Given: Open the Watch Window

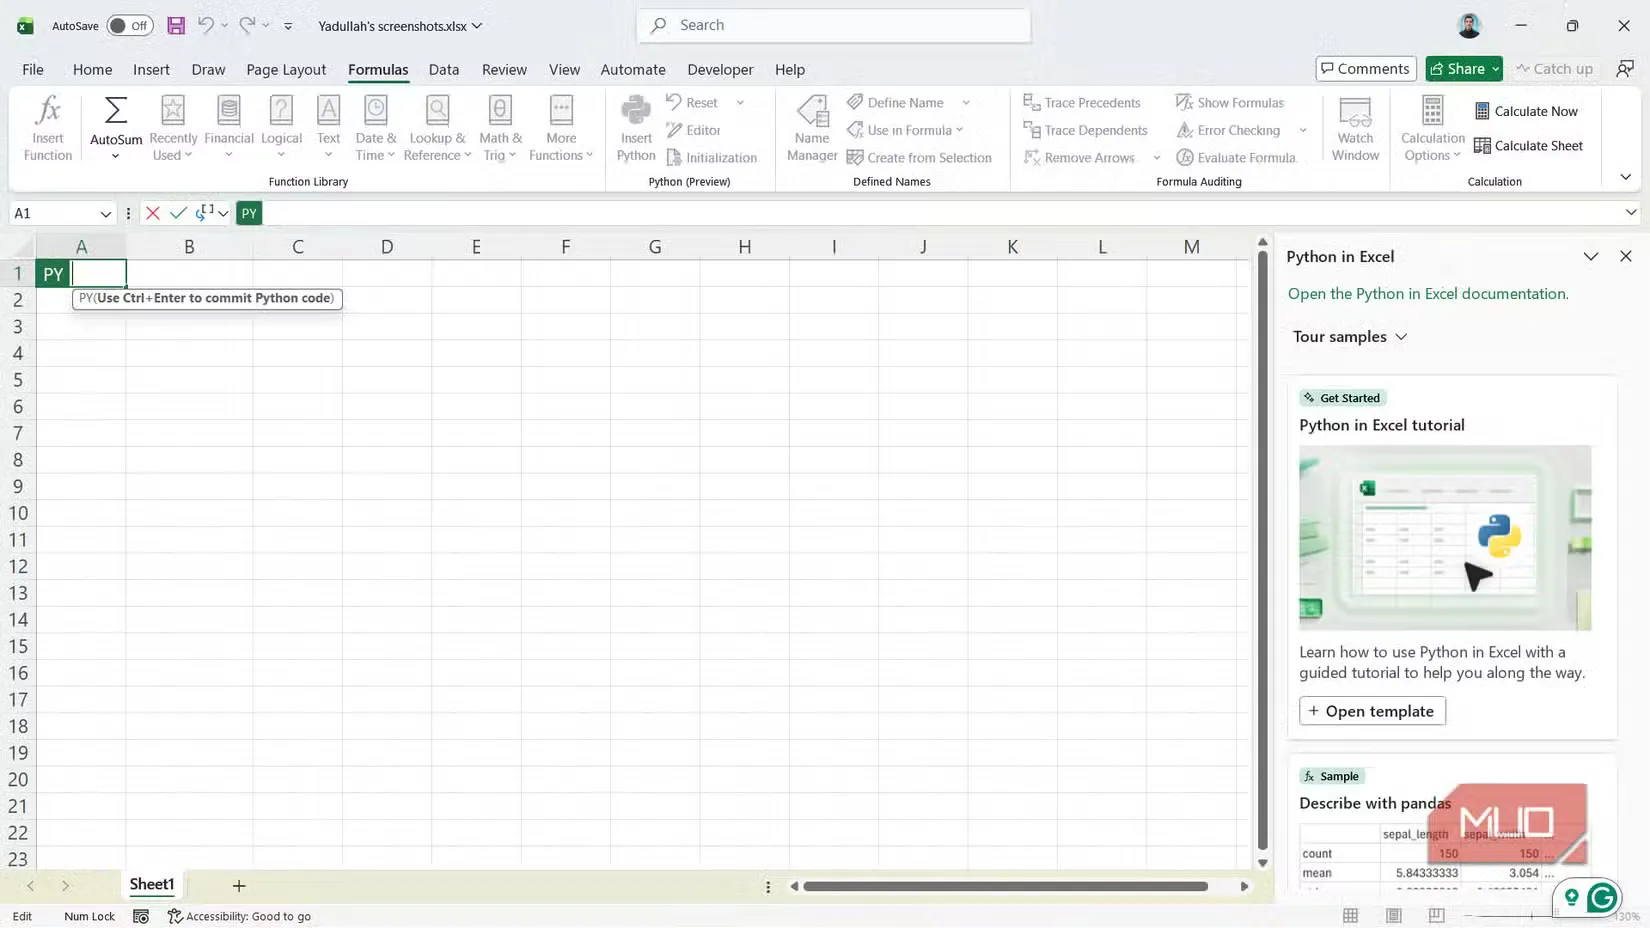Looking at the screenshot, I should click(1355, 127).
